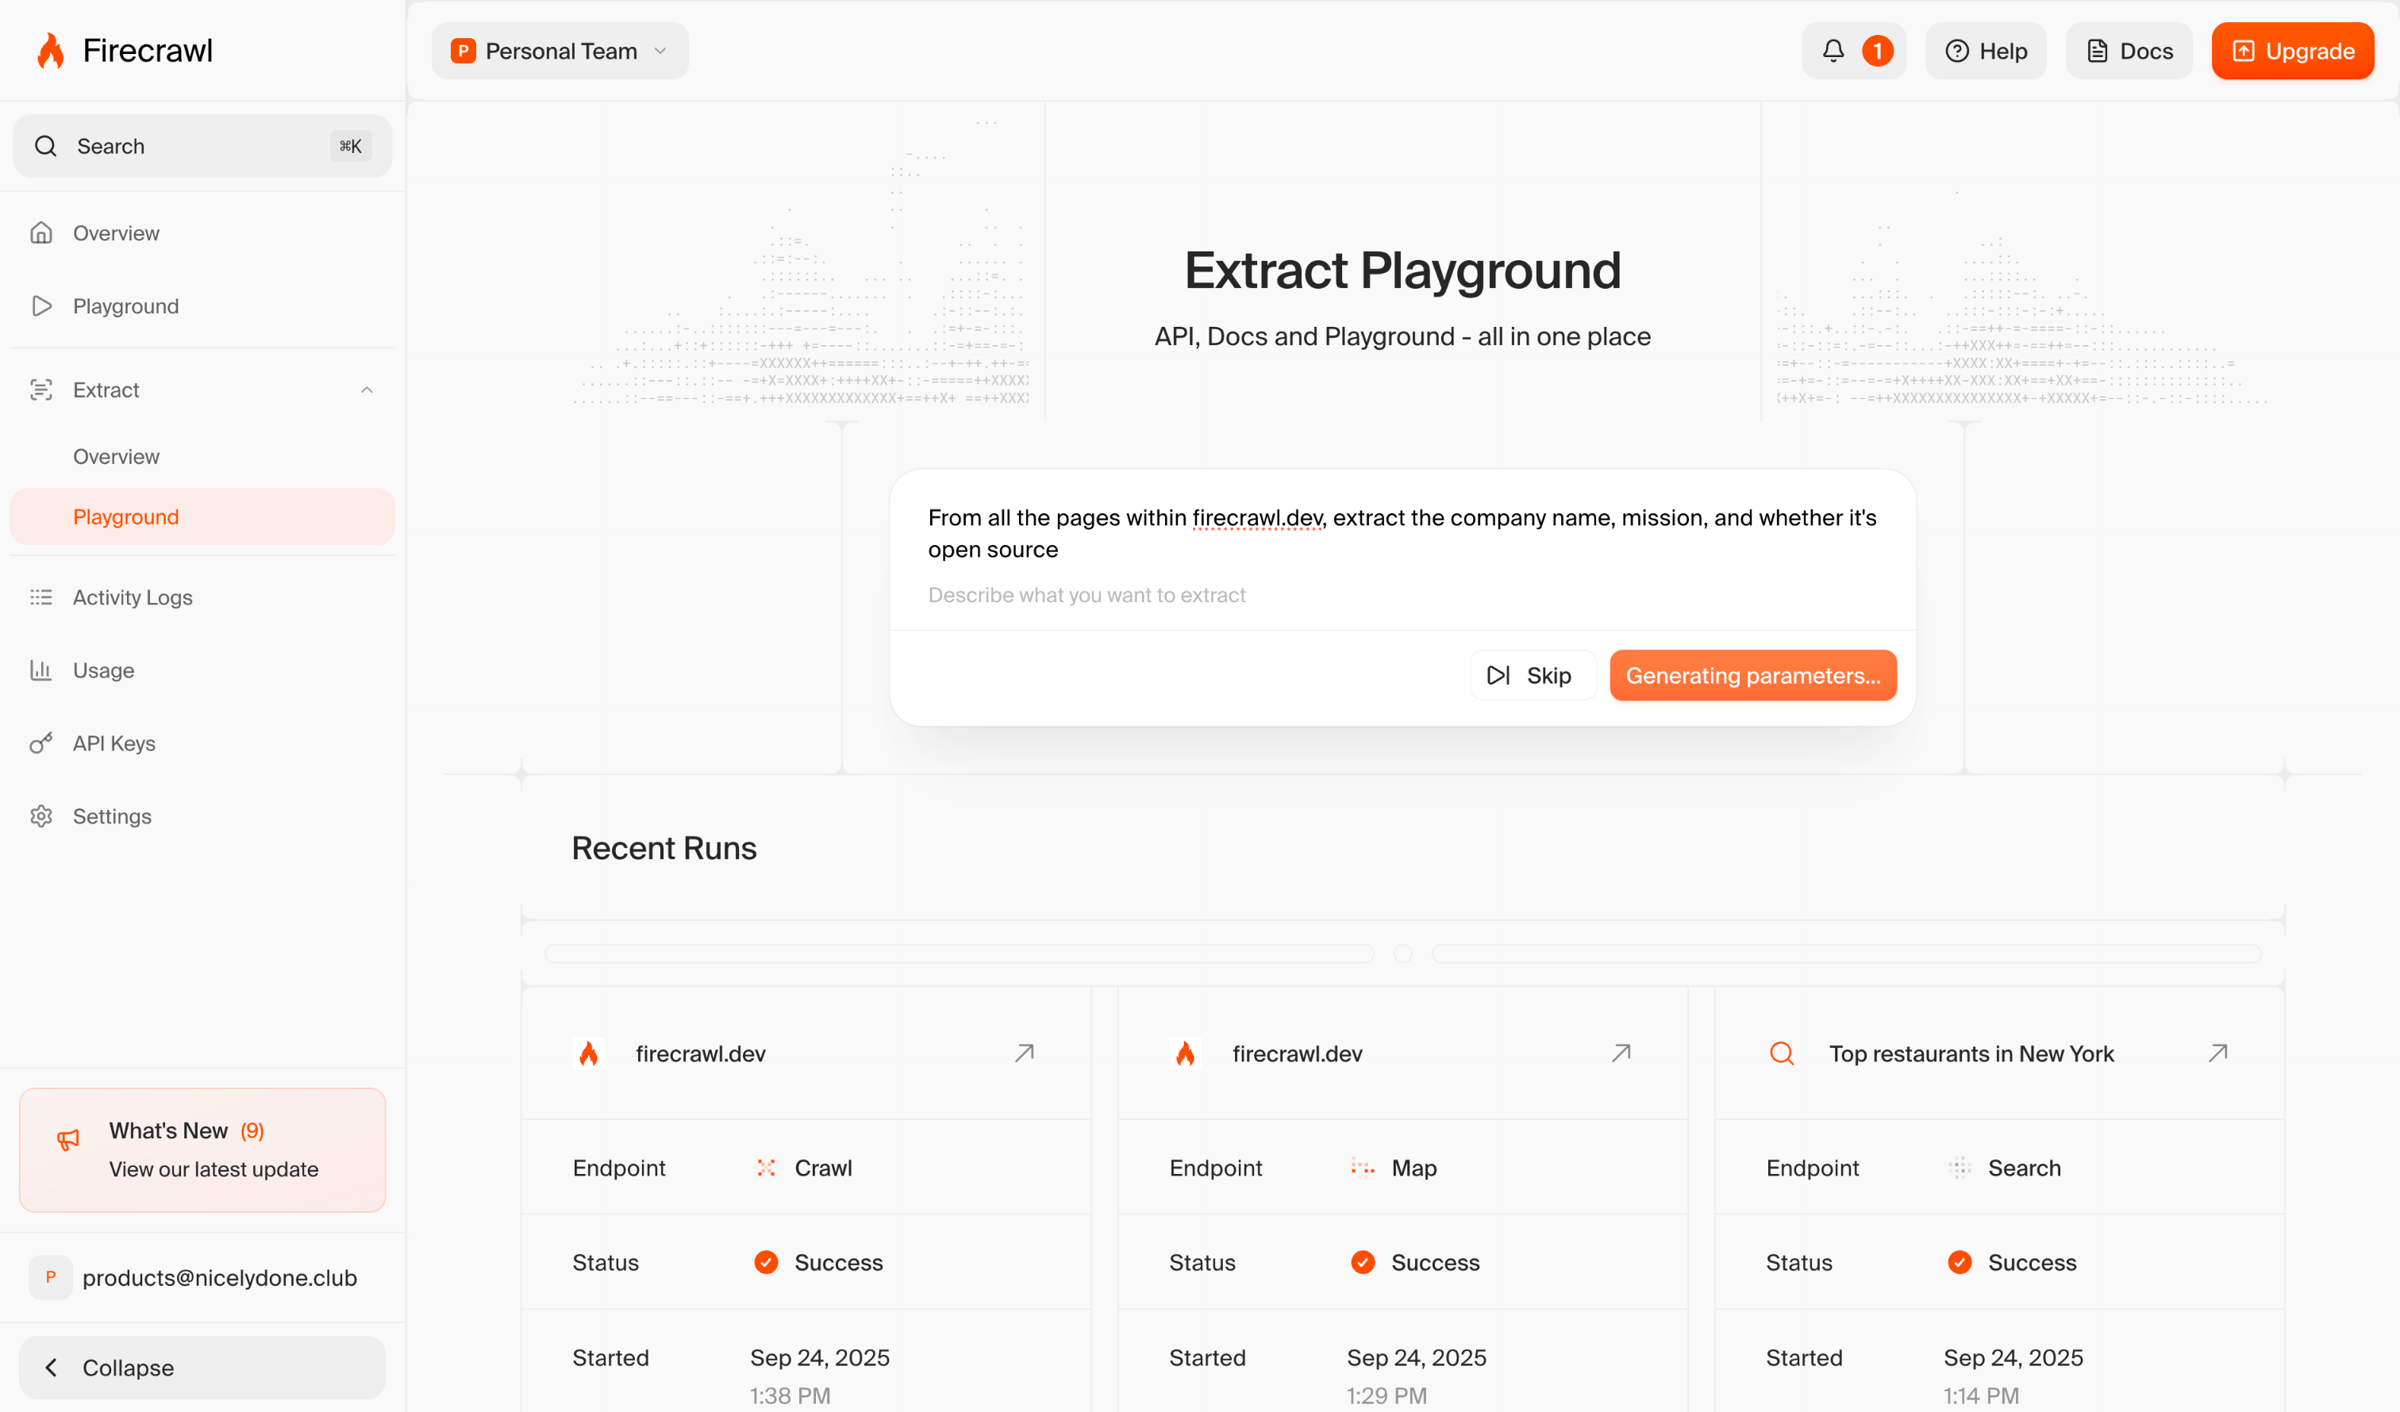This screenshot has width=2400, height=1412.
Task: Click the Map run Success checkmark
Action: [x=1362, y=1262]
